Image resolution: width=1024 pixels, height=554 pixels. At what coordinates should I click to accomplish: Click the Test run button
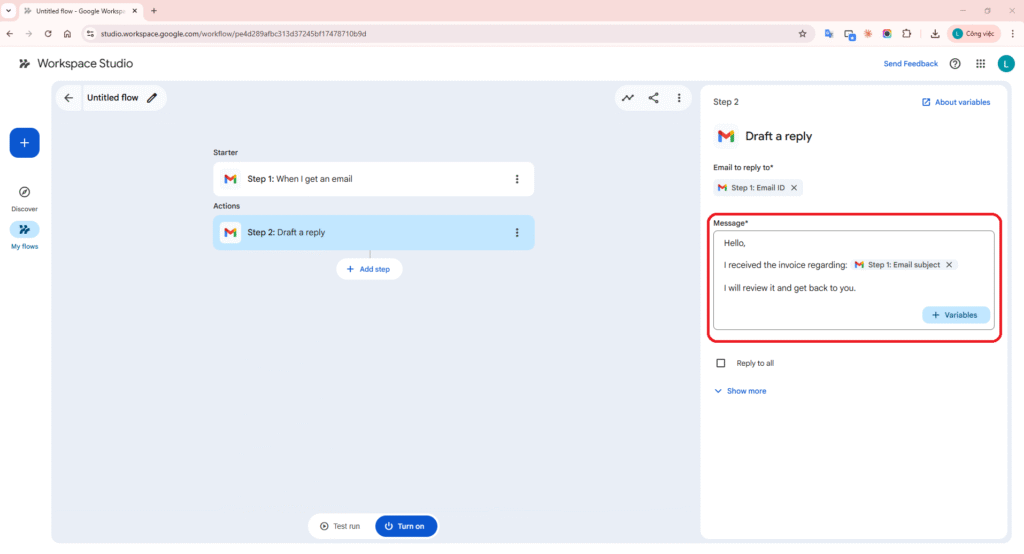pos(340,526)
